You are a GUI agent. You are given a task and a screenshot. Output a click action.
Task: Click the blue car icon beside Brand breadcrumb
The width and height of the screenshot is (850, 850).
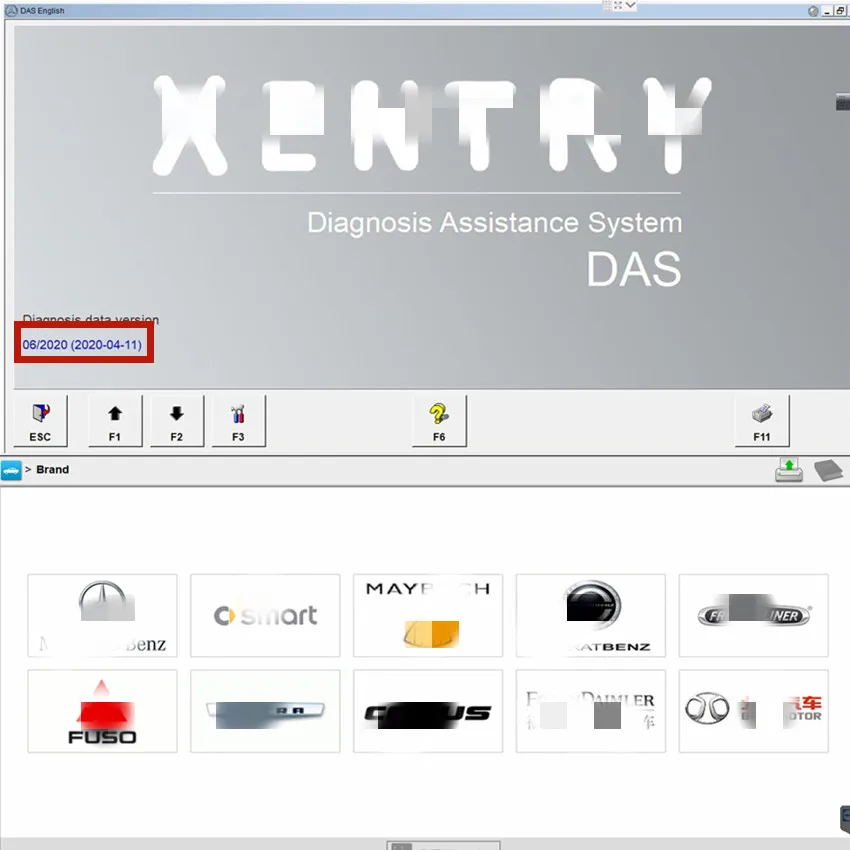(x=11, y=469)
